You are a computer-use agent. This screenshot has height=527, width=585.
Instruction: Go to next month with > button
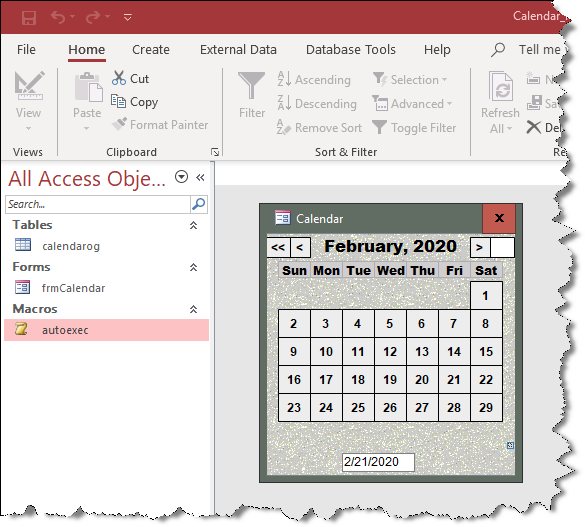480,247
